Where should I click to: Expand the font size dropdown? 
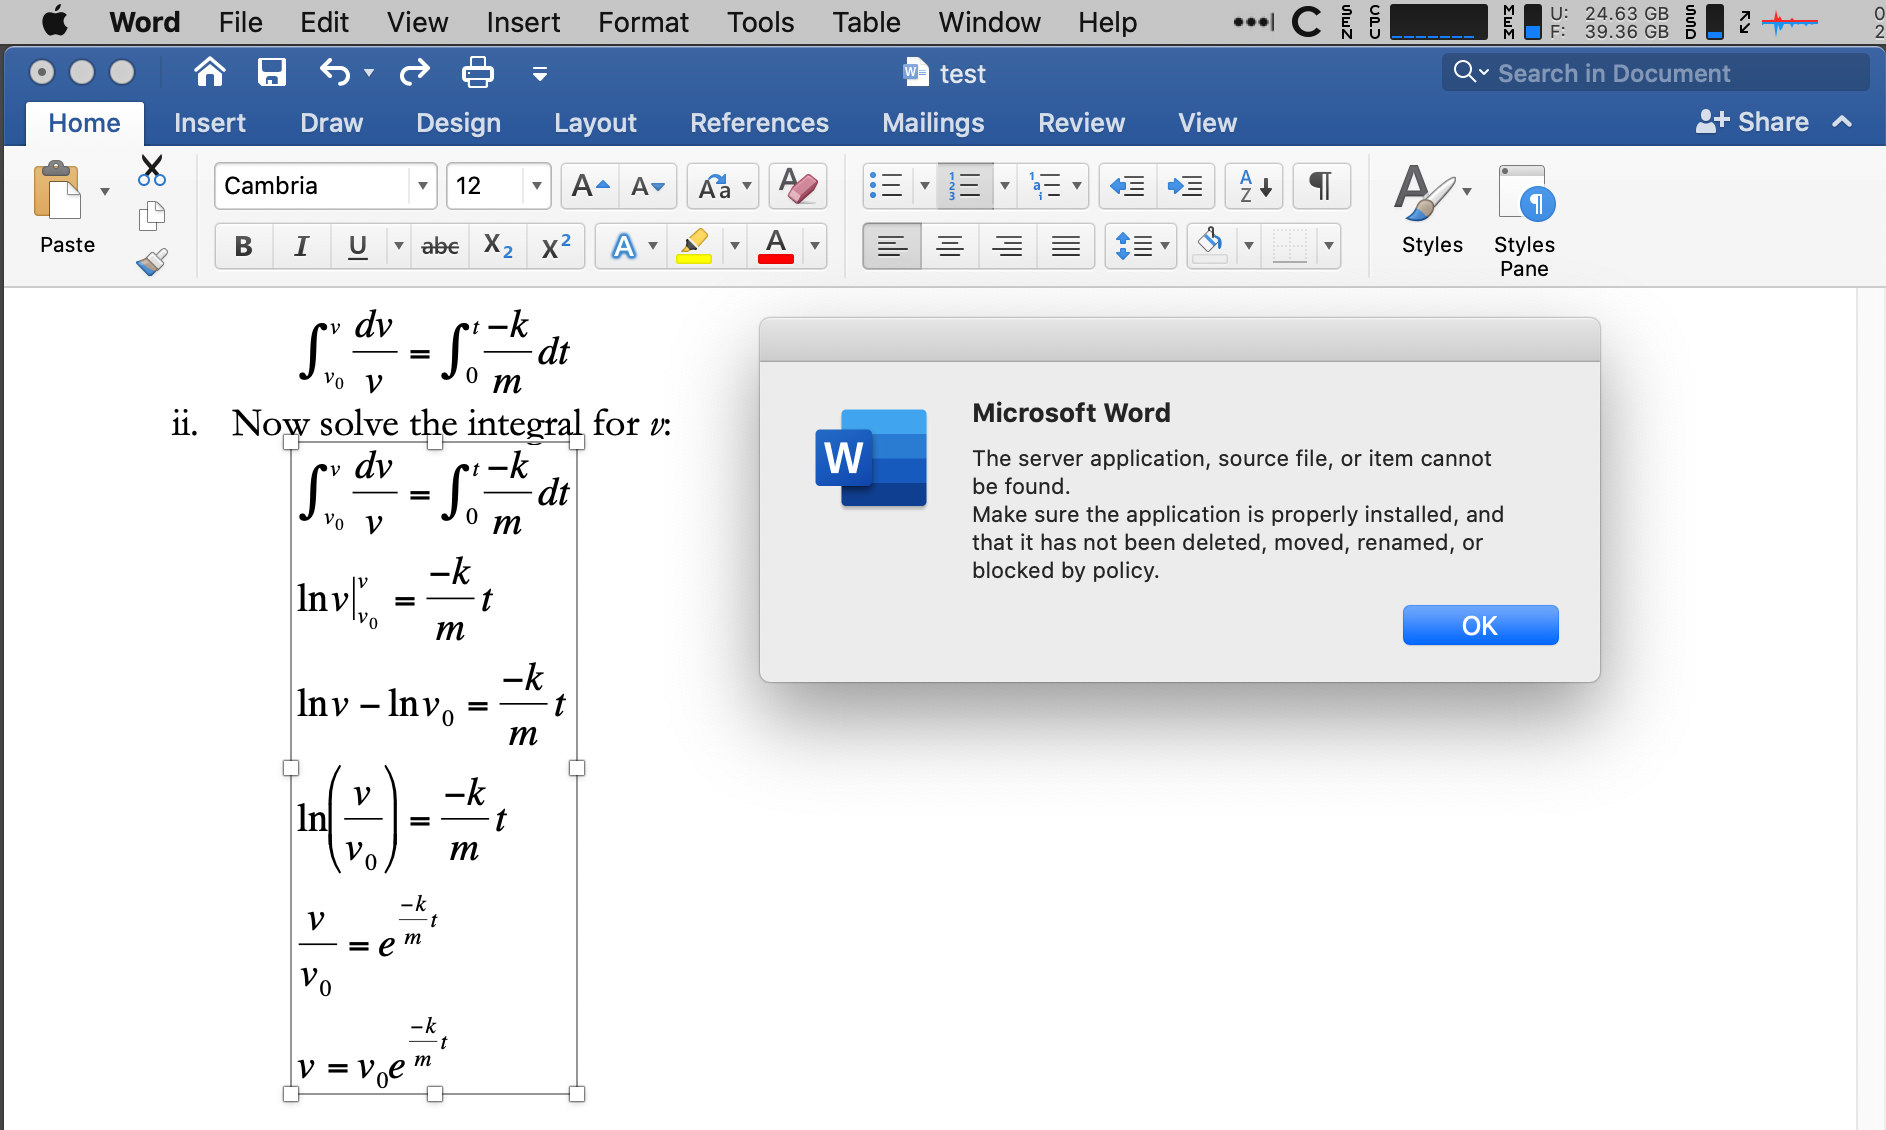tap(537, 185)
